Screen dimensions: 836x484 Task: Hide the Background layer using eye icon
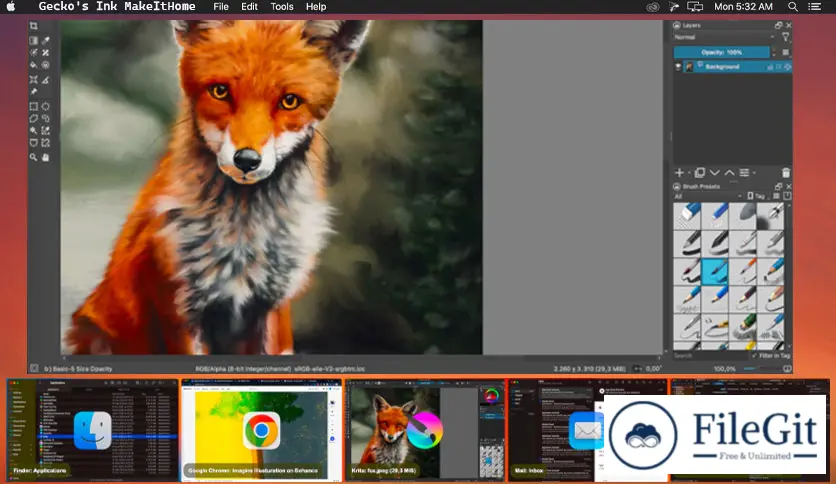679,66
